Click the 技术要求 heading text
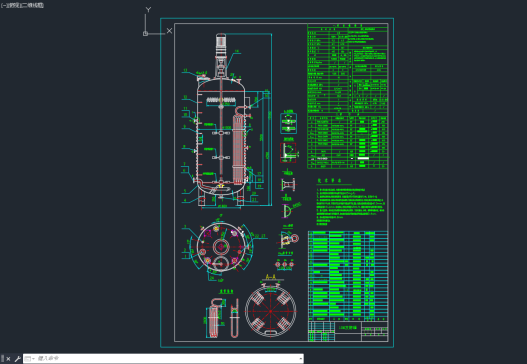 click(329, 180)
